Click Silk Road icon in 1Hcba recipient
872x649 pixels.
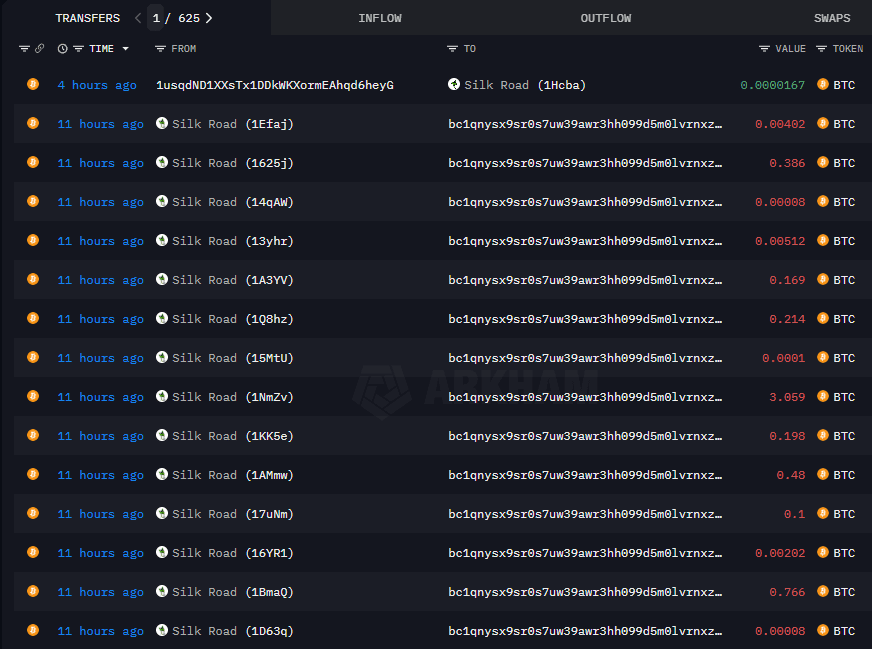pyautogui.click(x=454, y=85)
